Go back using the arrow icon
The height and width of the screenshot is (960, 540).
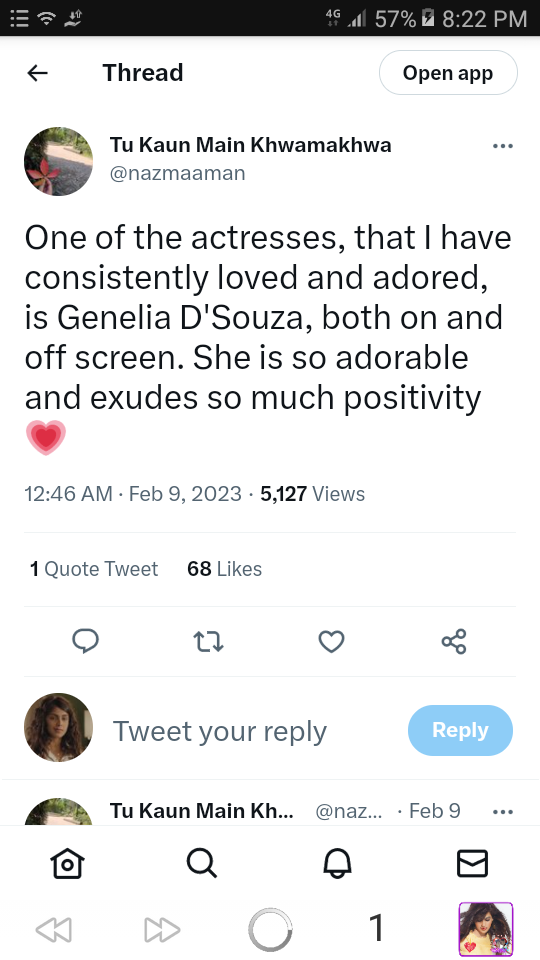[x=37, y=73]
